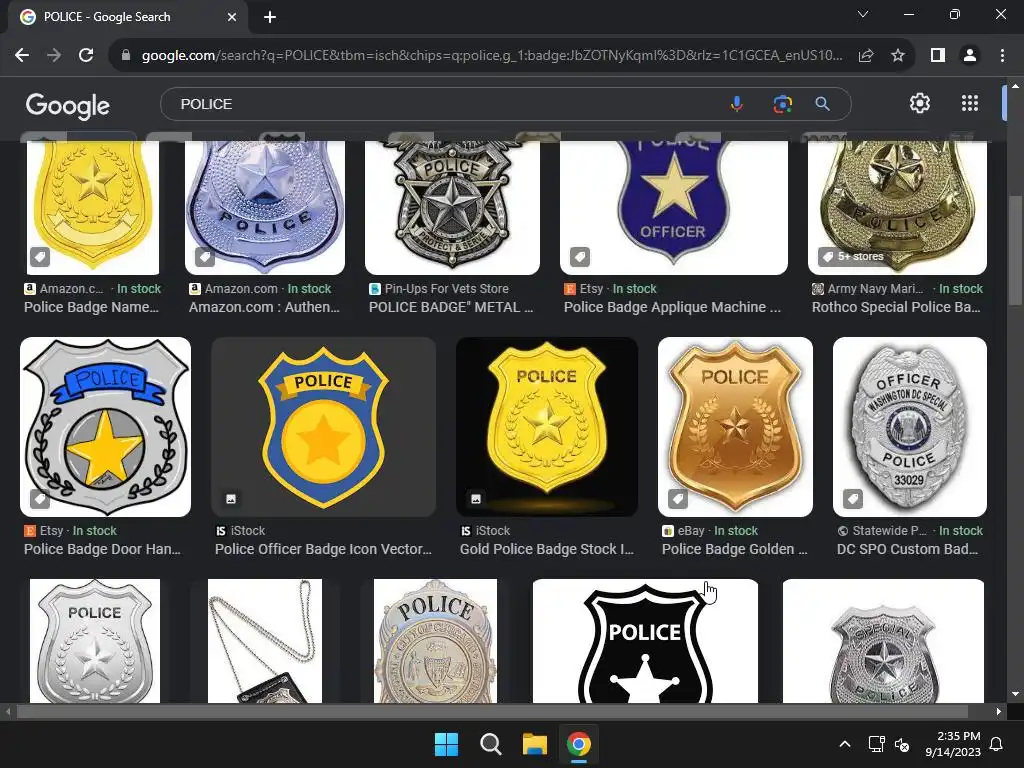Open the Etsy blue OFFICER badge image

pyautogui.click(x=674, y=208)
